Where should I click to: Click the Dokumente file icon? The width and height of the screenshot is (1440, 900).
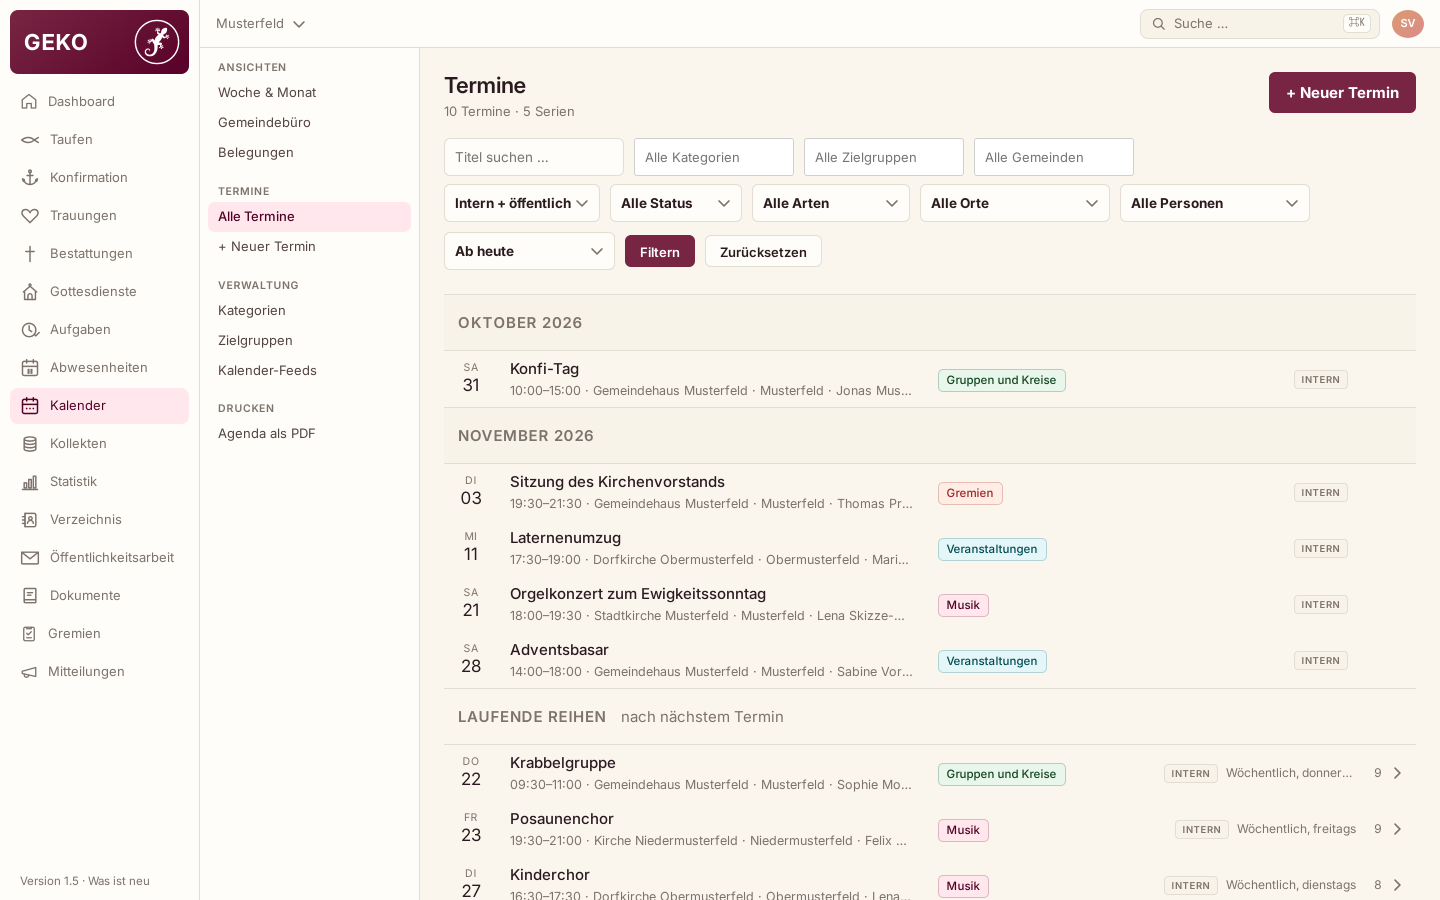click(x=30, y=595)
